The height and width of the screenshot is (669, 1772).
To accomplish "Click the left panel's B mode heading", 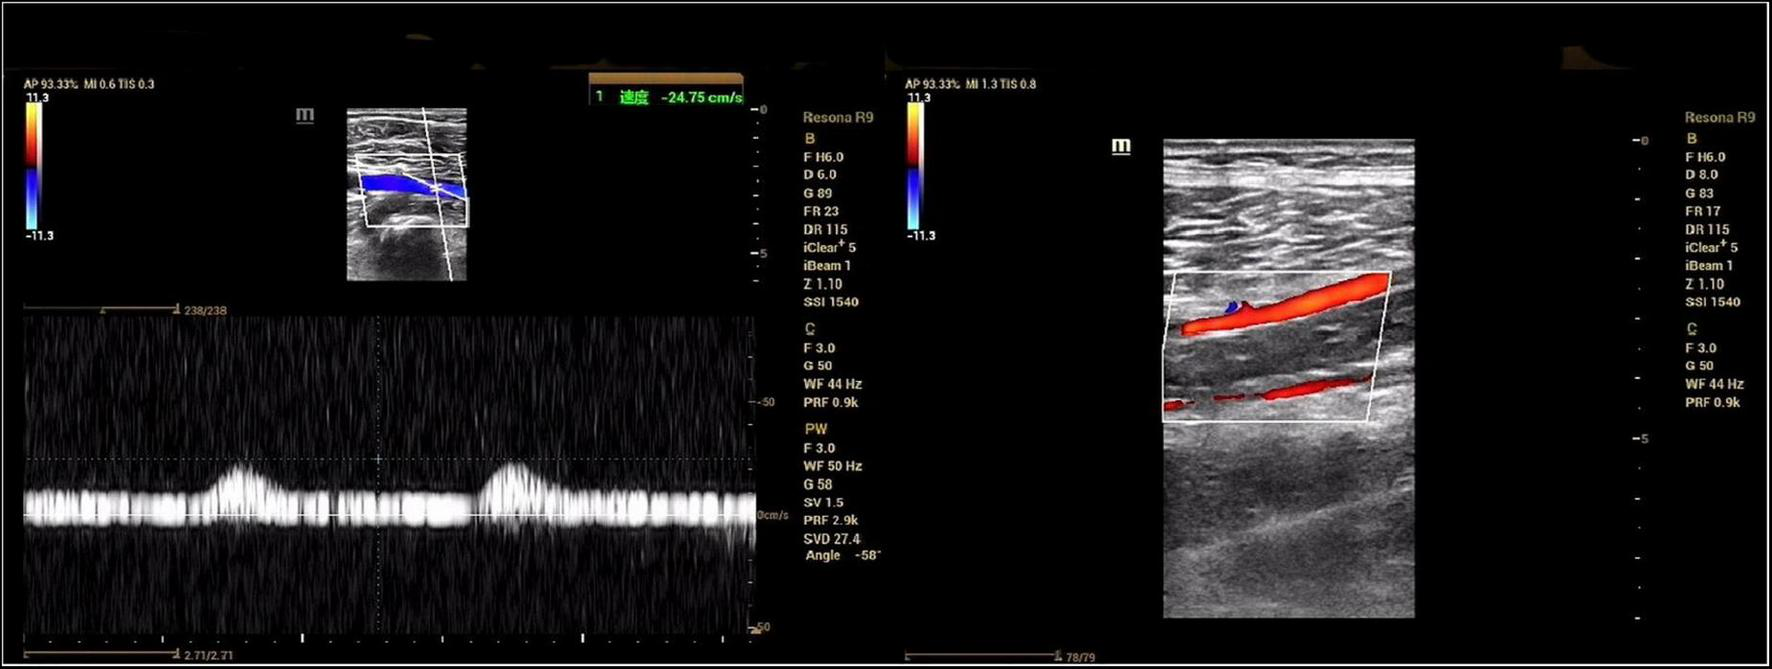I will [809, 138].
